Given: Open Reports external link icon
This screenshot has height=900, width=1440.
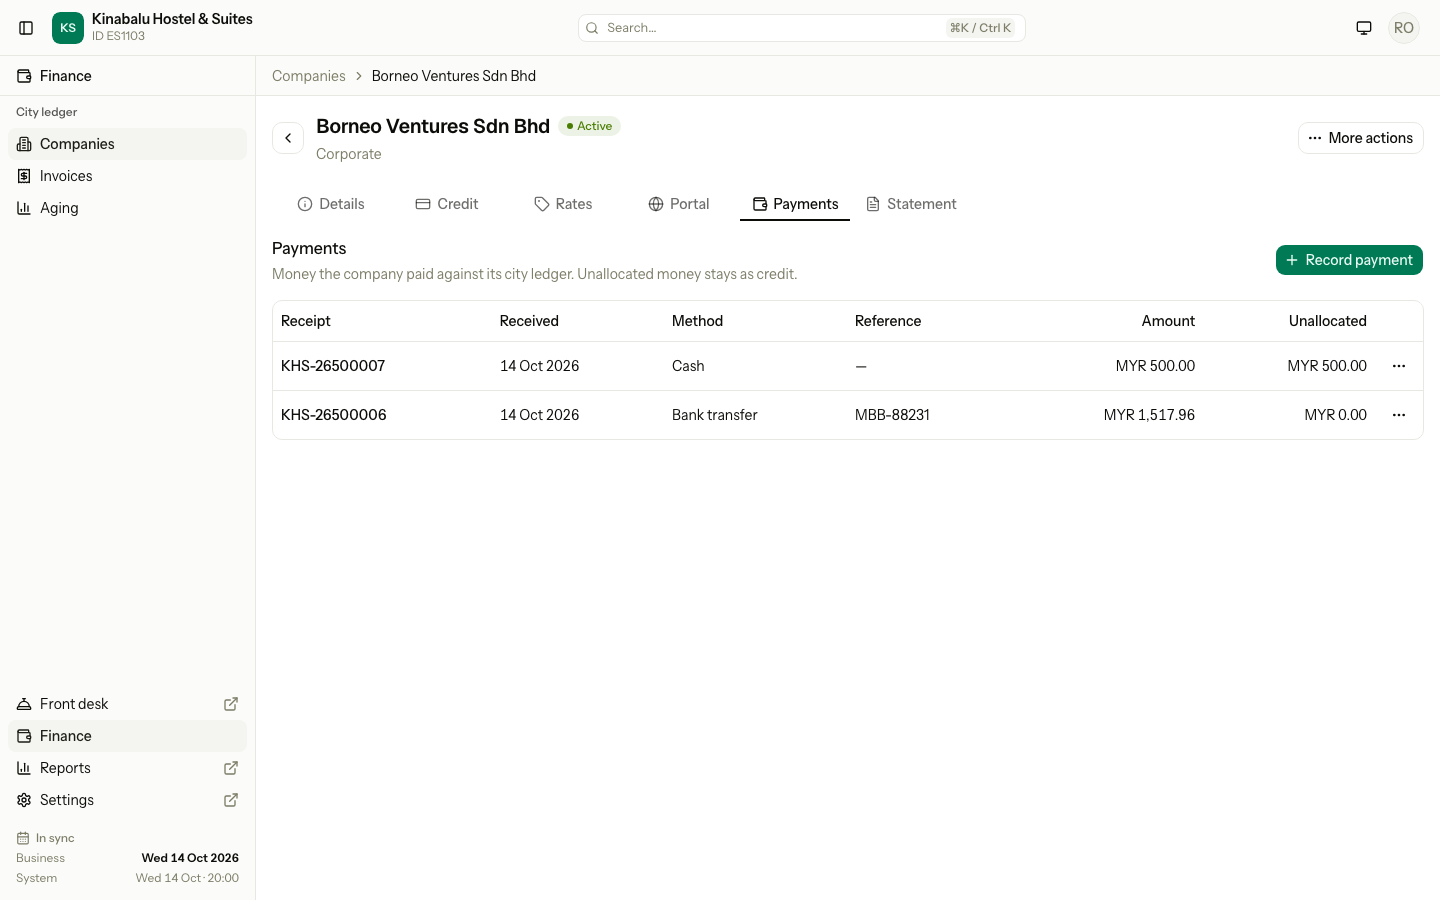Looking at the screenshot, I should pos(231,768).
